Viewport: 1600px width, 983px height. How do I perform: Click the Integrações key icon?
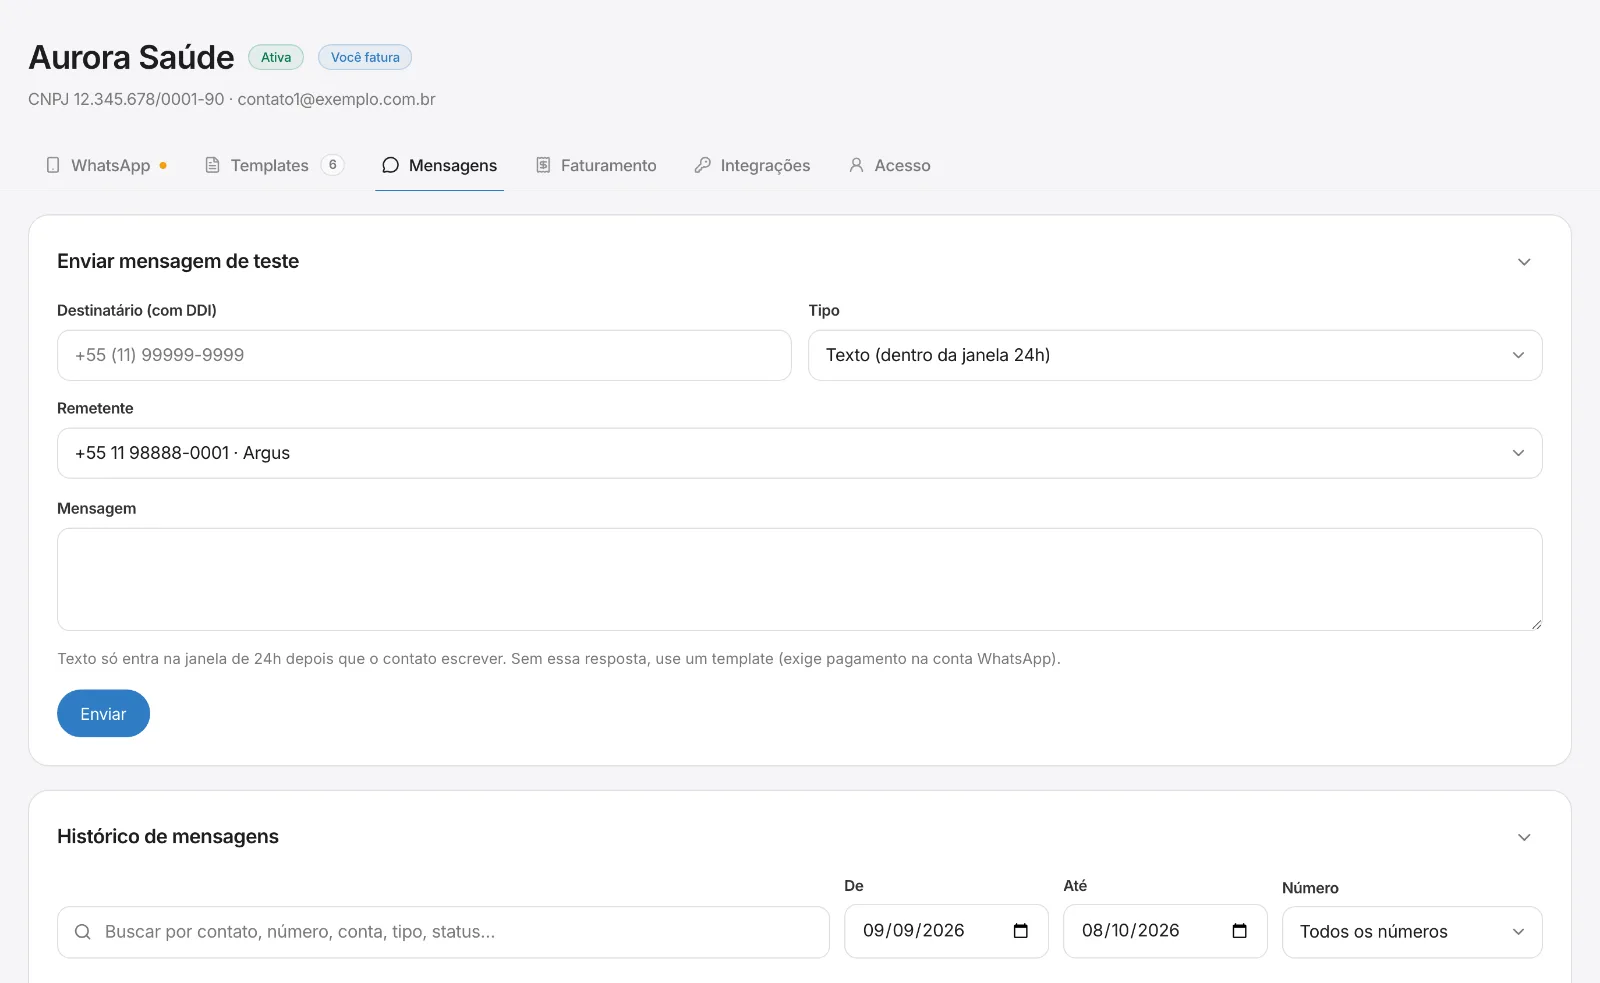point(703,165)
